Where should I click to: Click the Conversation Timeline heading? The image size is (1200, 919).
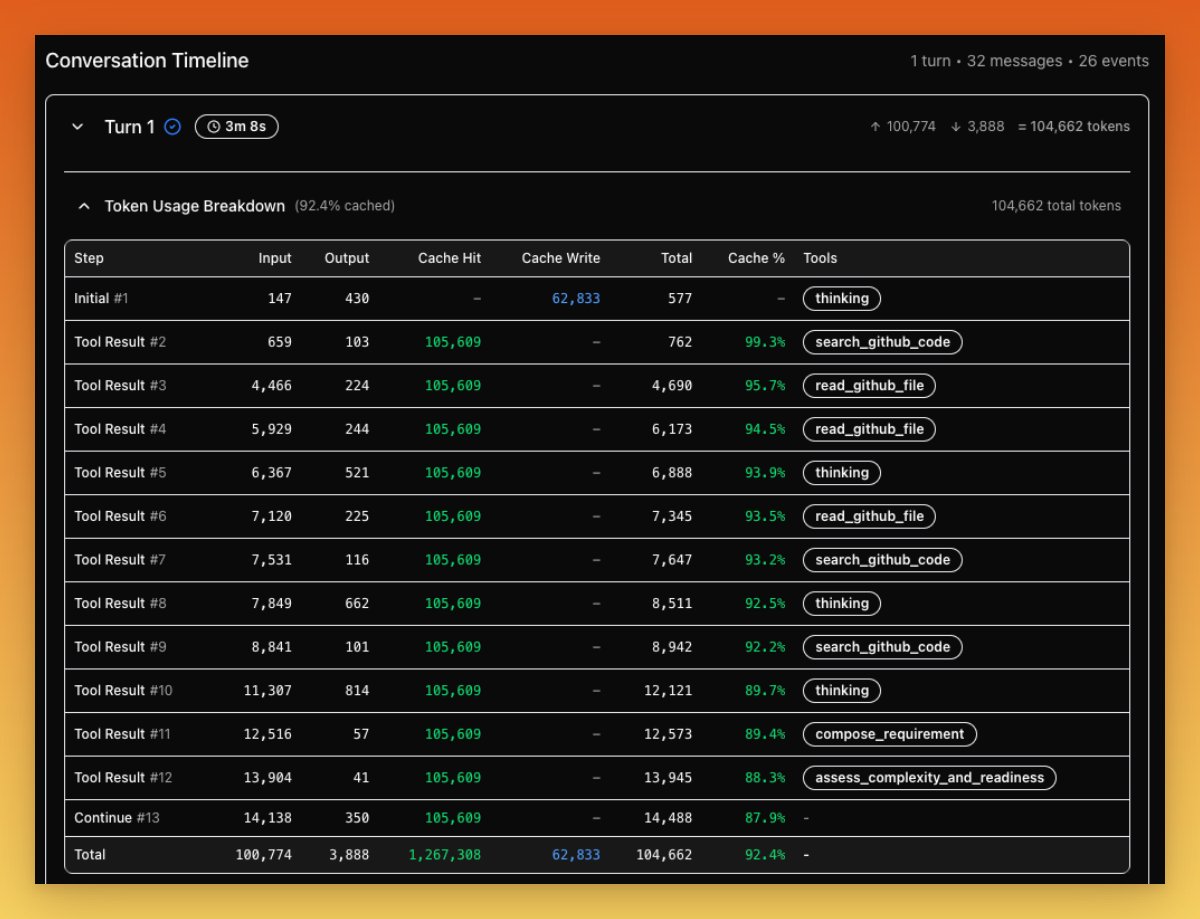[x=147, y=61]
